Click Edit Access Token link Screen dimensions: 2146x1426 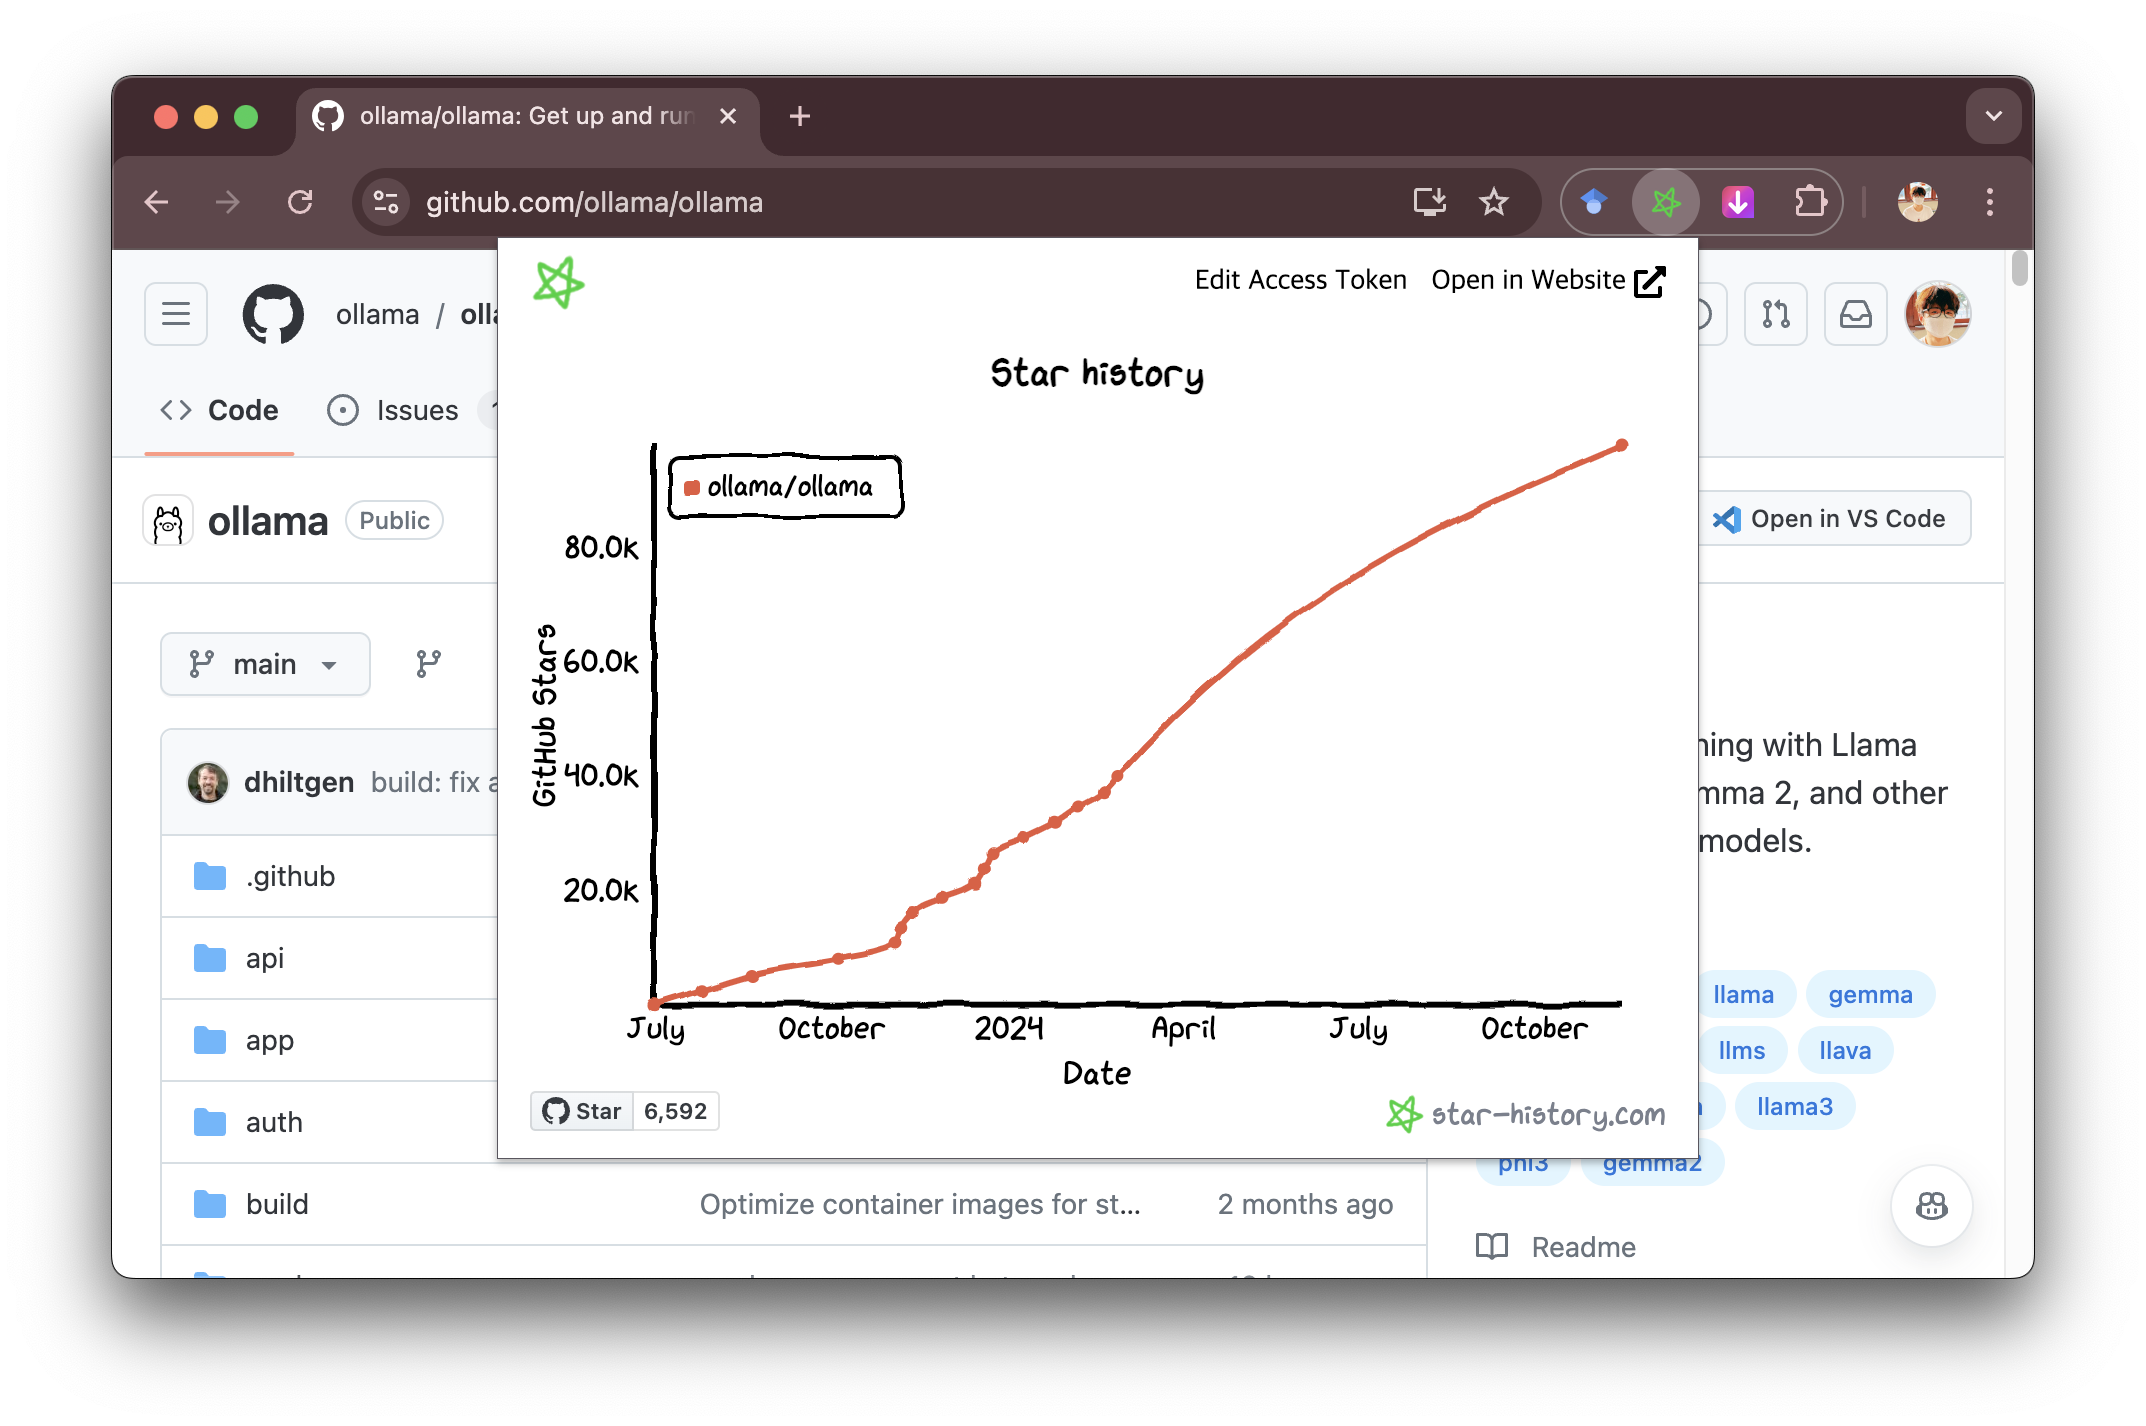coord(1300,280)
